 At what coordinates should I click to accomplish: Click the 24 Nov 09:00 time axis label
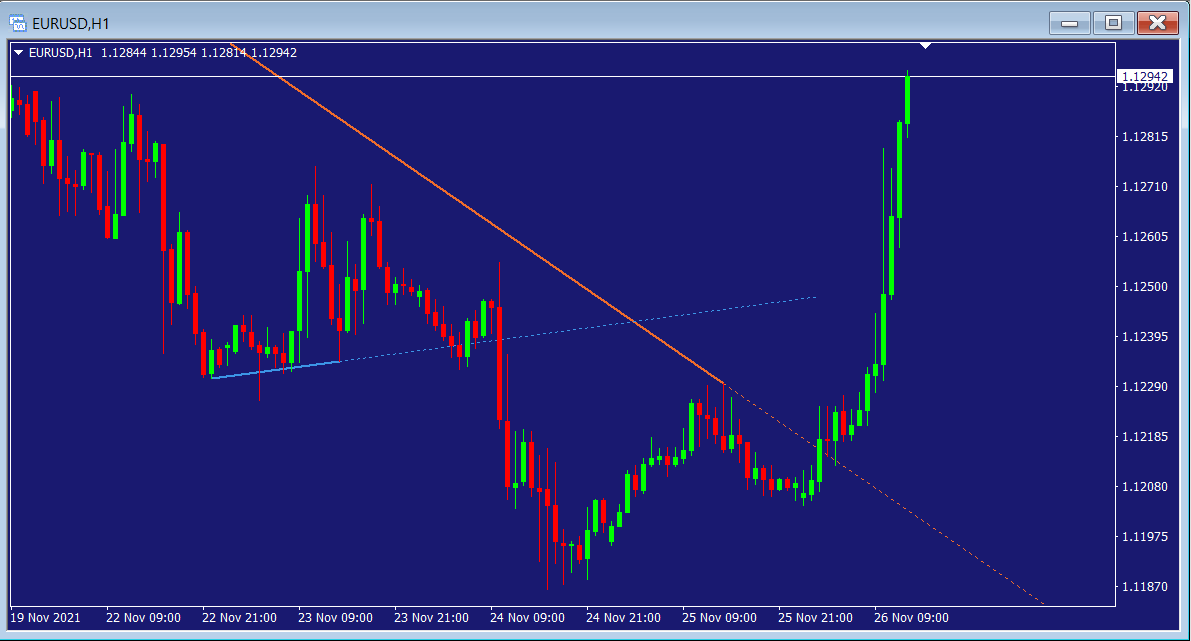(527, 617)
